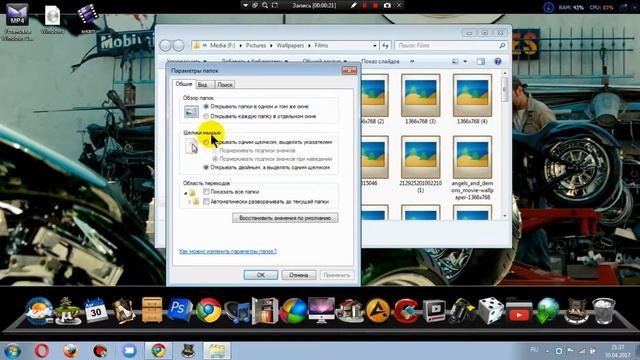640x360 pixels.
Task: Switch to Chrome in the taskbar
Action: (x=158, y=351)
